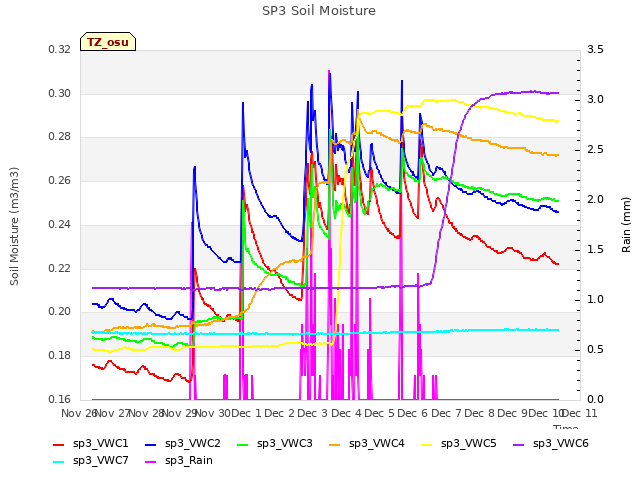This screenshot has width=640, height=480.
Task: Click the red sp3_VWC1 legend swatch
Action: (59, 444)
